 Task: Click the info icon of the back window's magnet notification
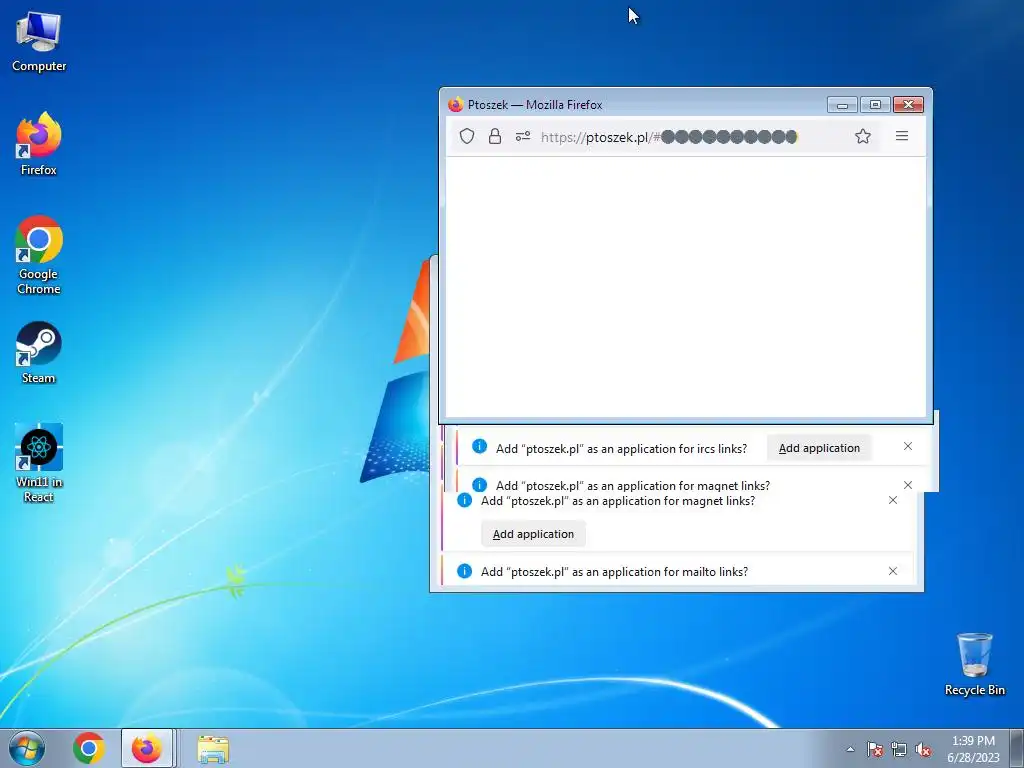464,500
